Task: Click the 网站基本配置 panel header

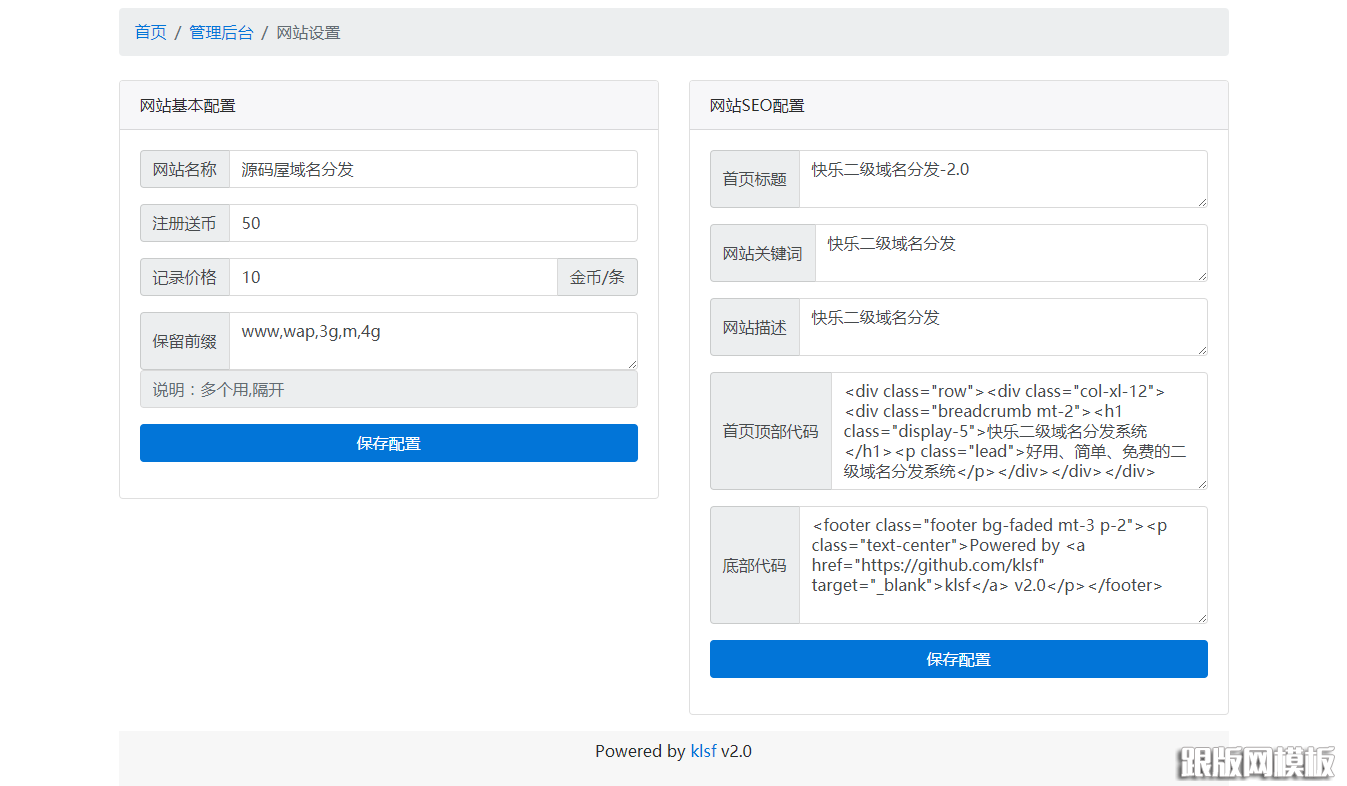Action: (x=187, y=105)
